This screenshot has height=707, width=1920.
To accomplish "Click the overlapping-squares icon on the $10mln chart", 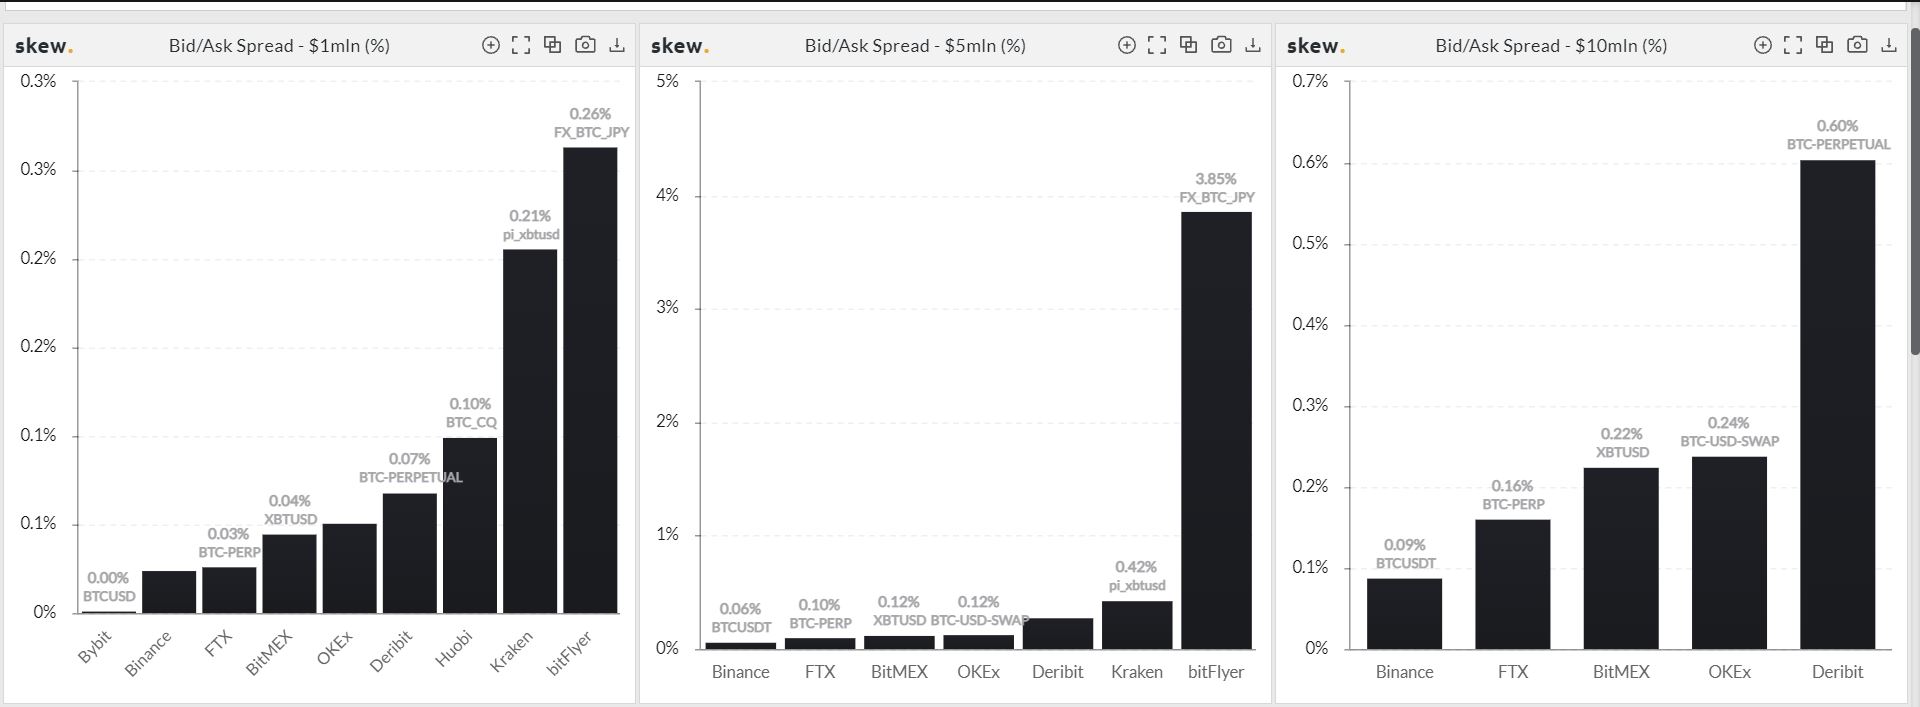I will pos(1824,45).
